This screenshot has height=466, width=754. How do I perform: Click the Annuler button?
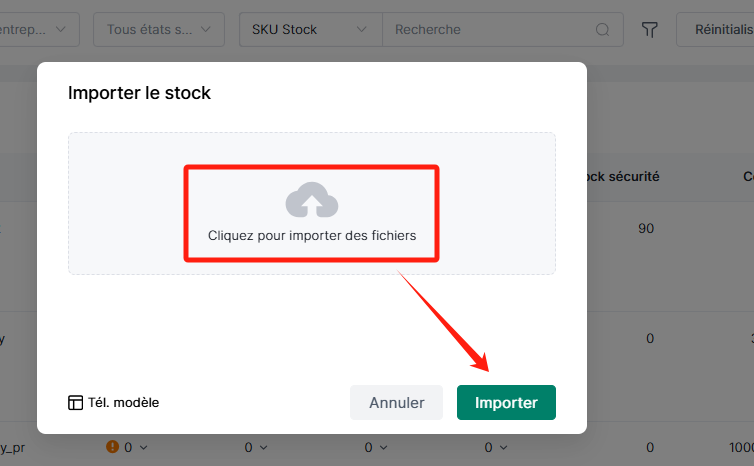[x=396, y=403]
